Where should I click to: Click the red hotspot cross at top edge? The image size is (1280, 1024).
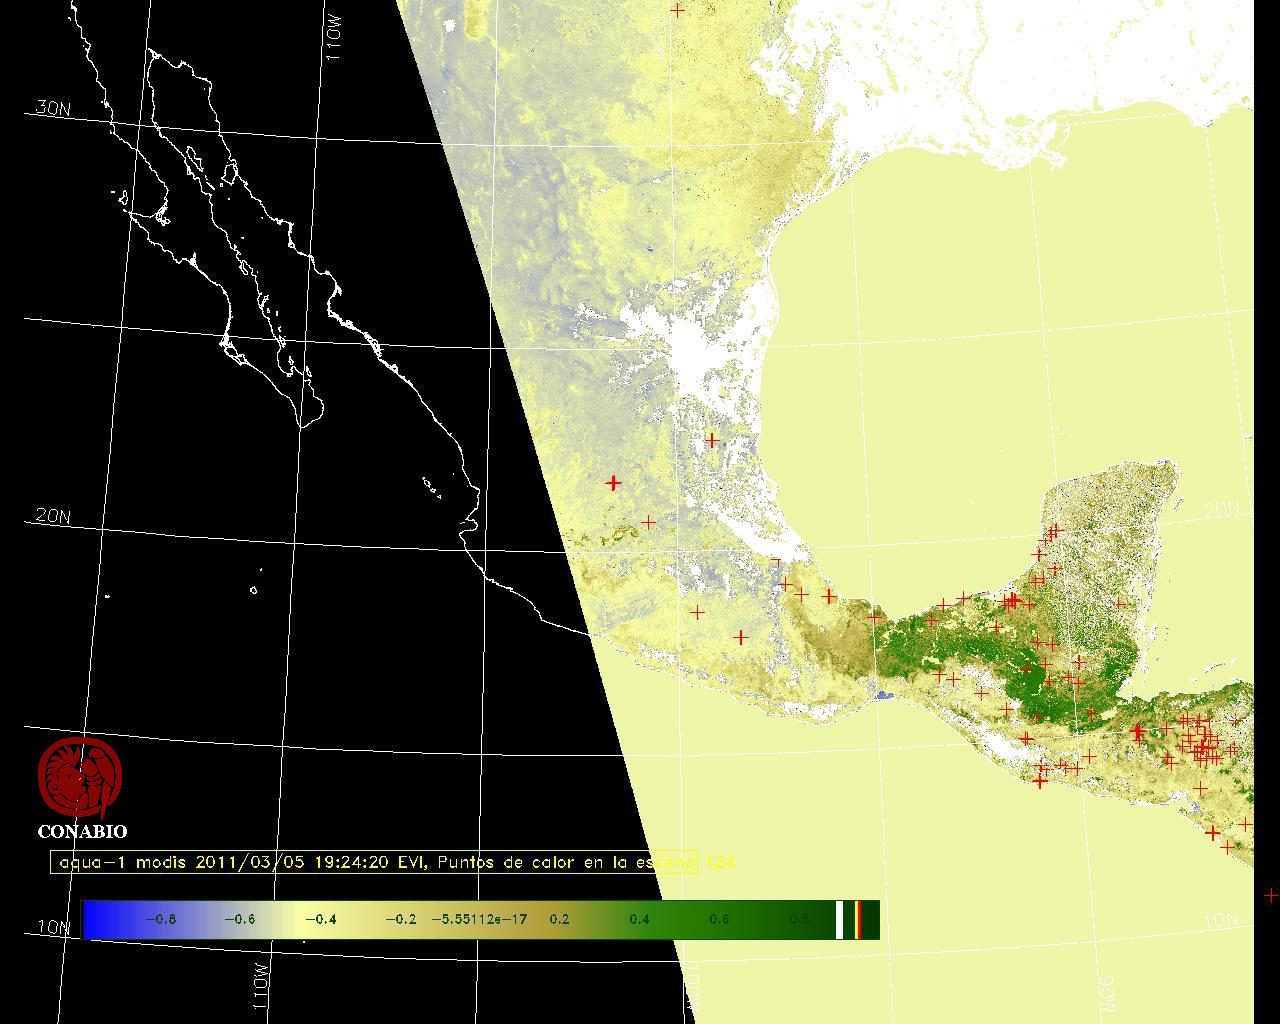678,10
